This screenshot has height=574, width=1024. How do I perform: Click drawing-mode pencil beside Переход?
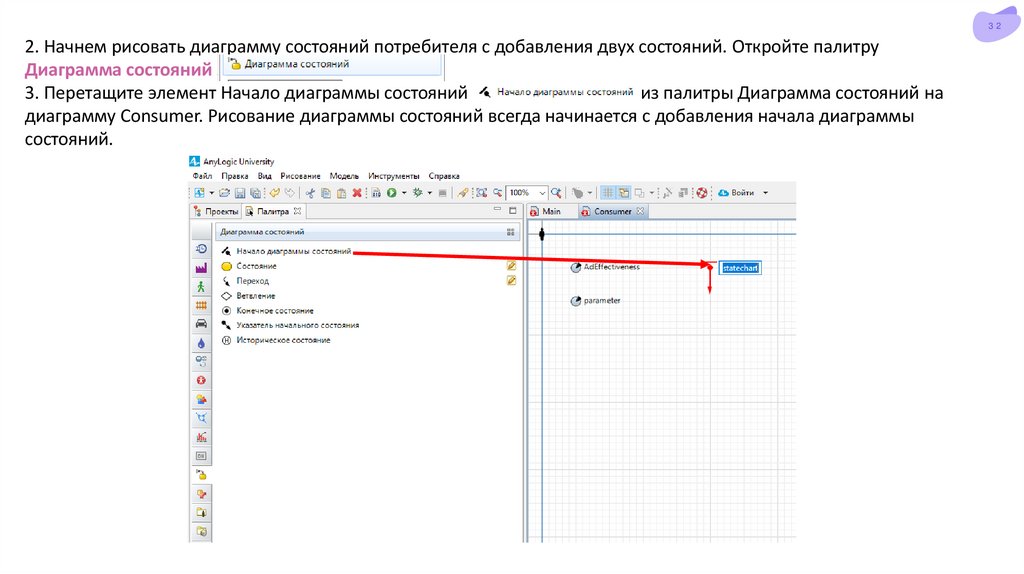point(511,281)
